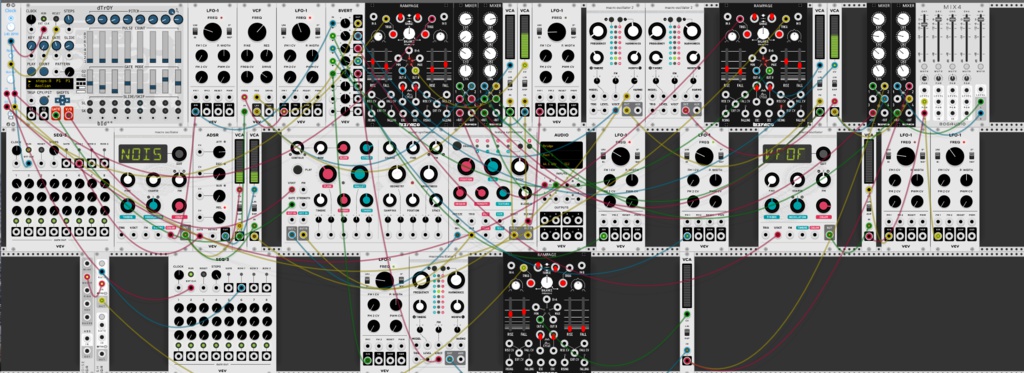Click the CLOCK knob on dTrOY sequencer
The image size is (1024, 373).
31,19
